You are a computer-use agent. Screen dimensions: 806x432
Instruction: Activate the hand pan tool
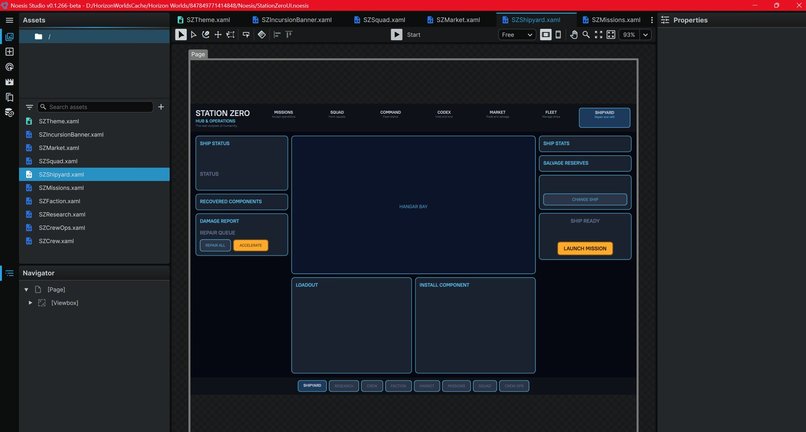(x=574, y=34)
